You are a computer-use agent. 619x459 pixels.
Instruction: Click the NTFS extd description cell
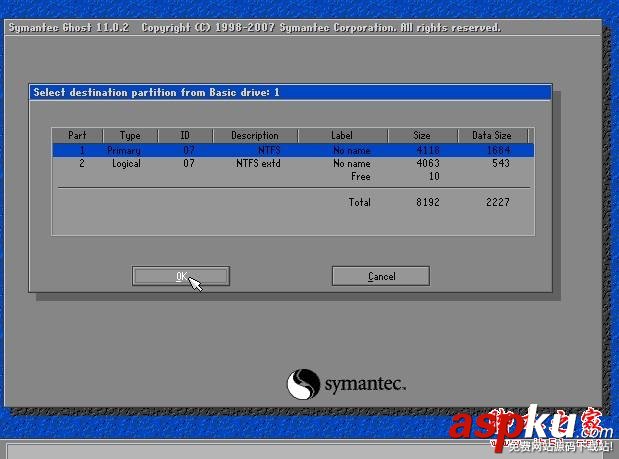(x=258, y=163)
